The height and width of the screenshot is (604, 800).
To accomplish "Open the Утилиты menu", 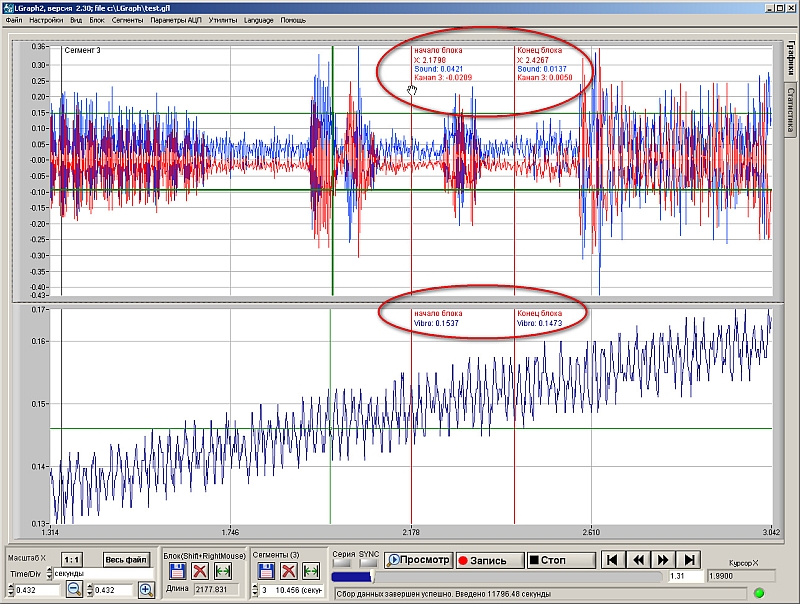I will pyautogui.click(x=223, y=20).
